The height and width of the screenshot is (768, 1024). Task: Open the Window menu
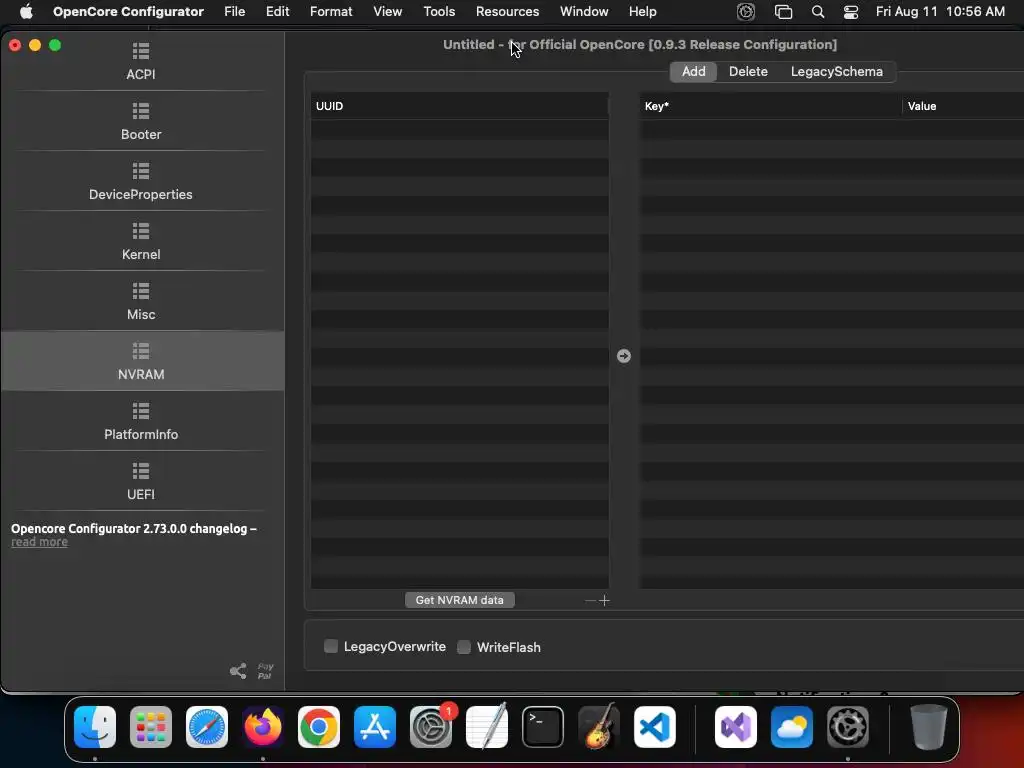click(584, 12)
